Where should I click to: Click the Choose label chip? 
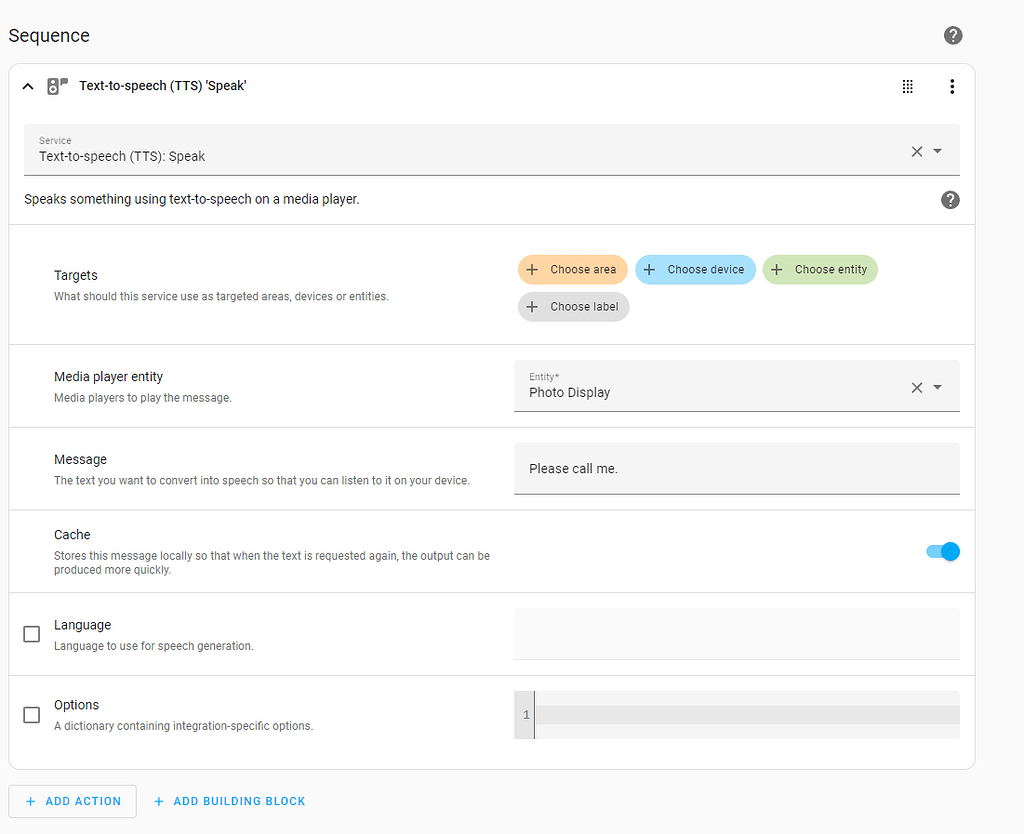click(x=573, y=306)
